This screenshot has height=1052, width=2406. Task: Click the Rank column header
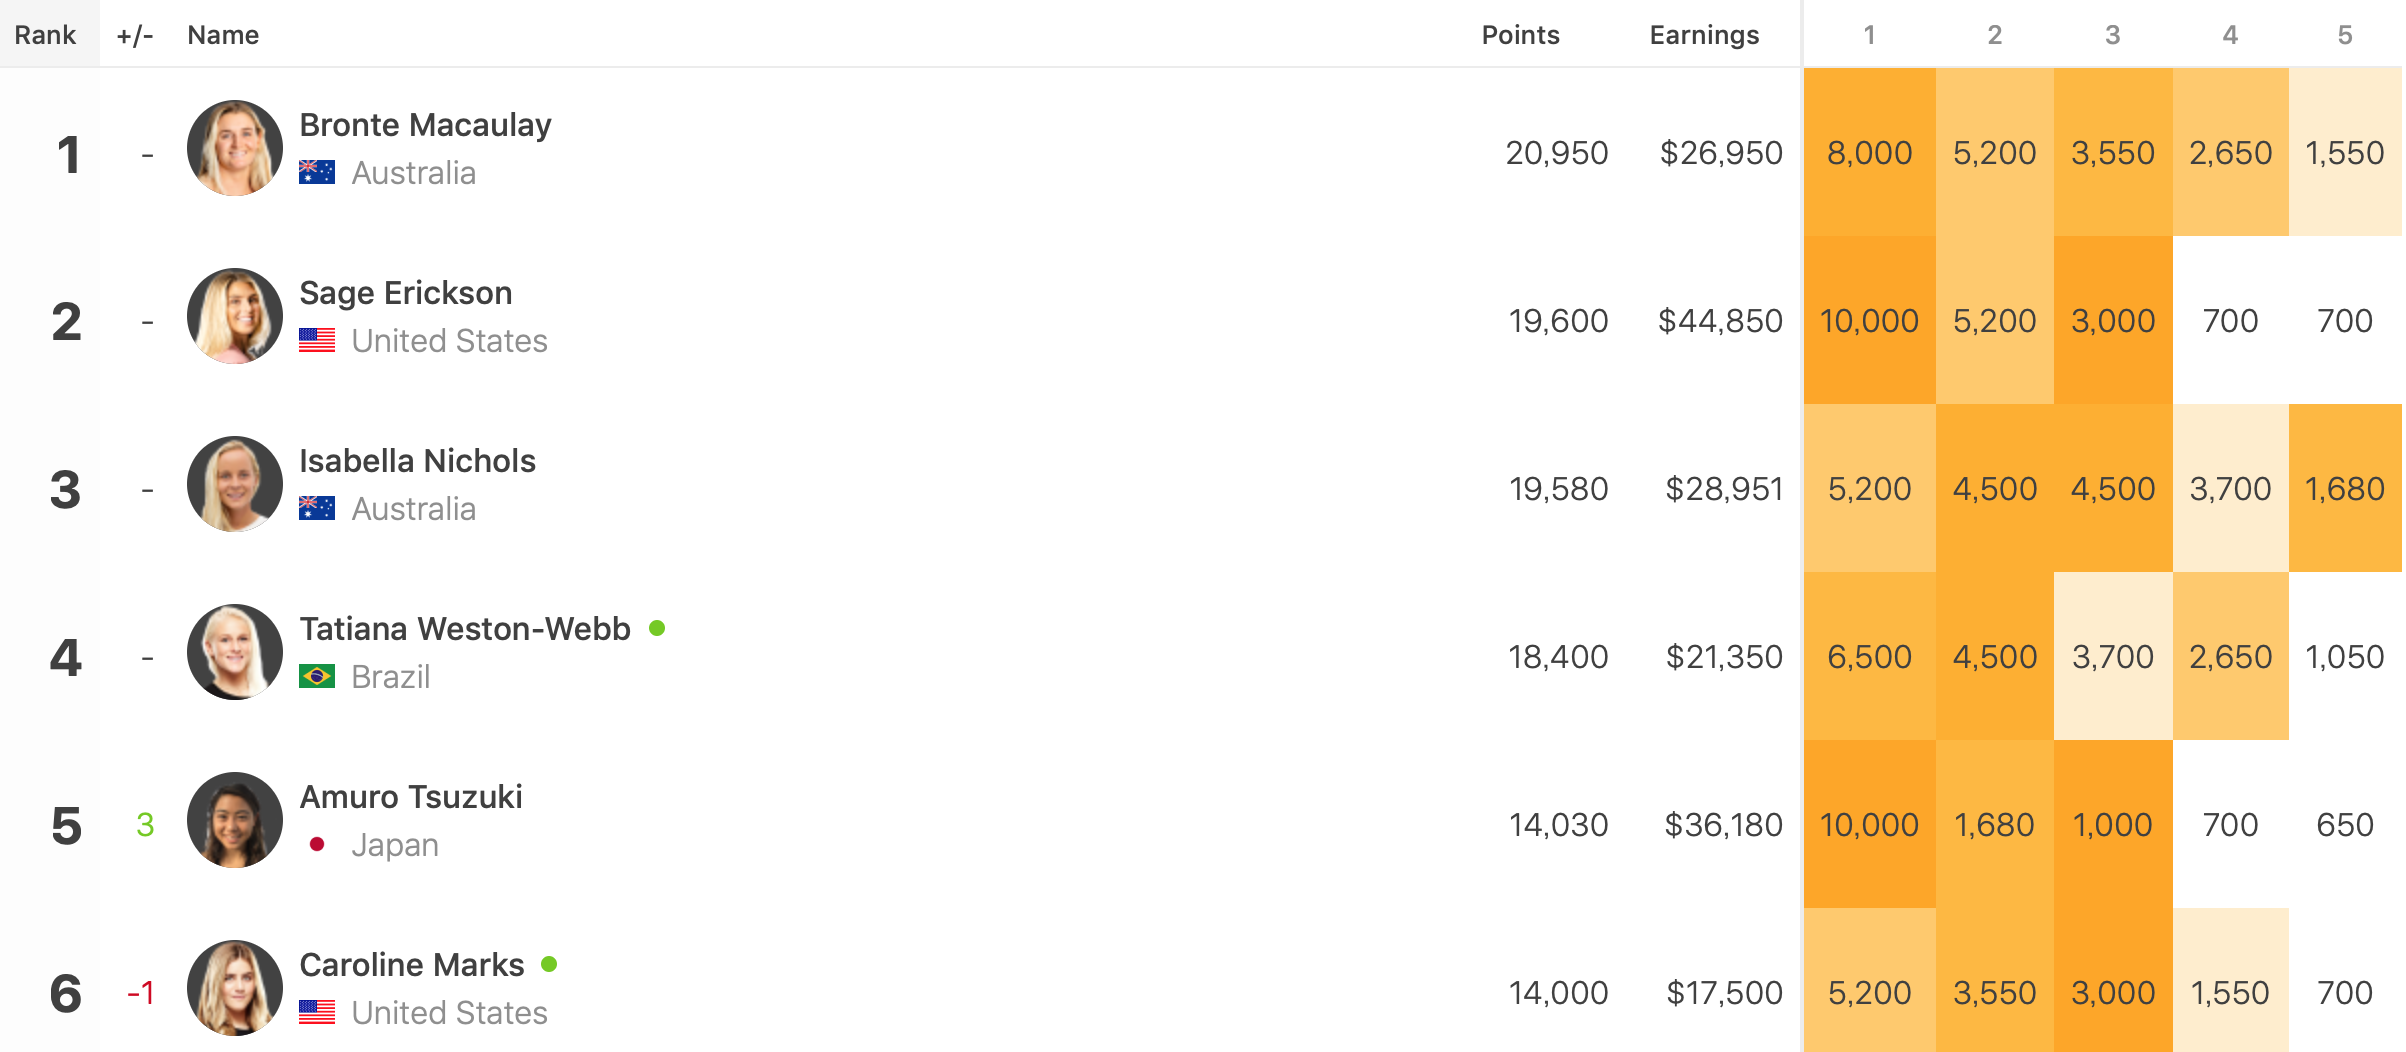[x=45, y=35]
